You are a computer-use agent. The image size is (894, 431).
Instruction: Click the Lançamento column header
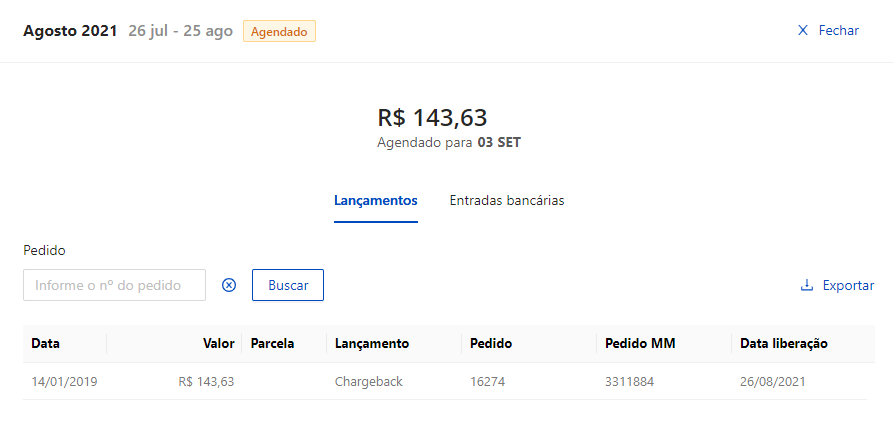372,343
